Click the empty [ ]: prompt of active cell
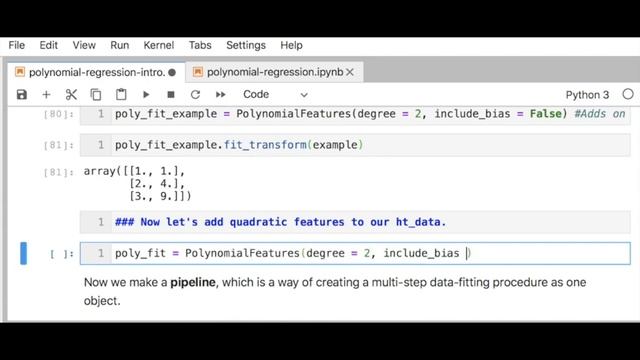Image resolution: width=640 pixels, height=360 pixels. [x=62, y=254]
